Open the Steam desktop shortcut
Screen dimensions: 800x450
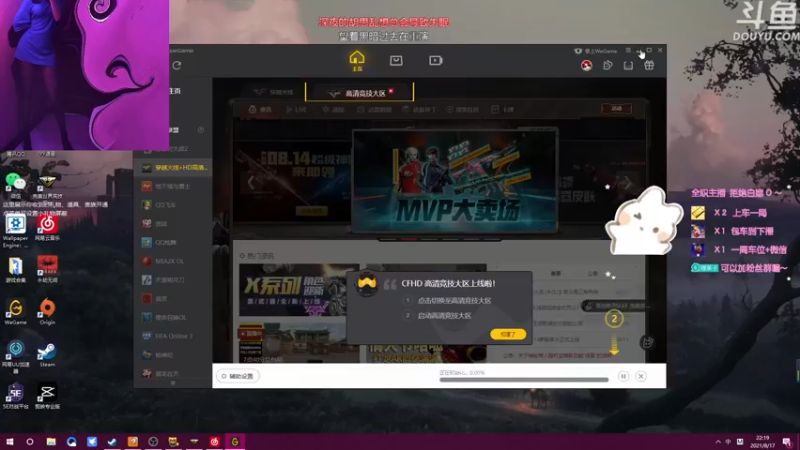pyautogui.click(x=47, y=354)
